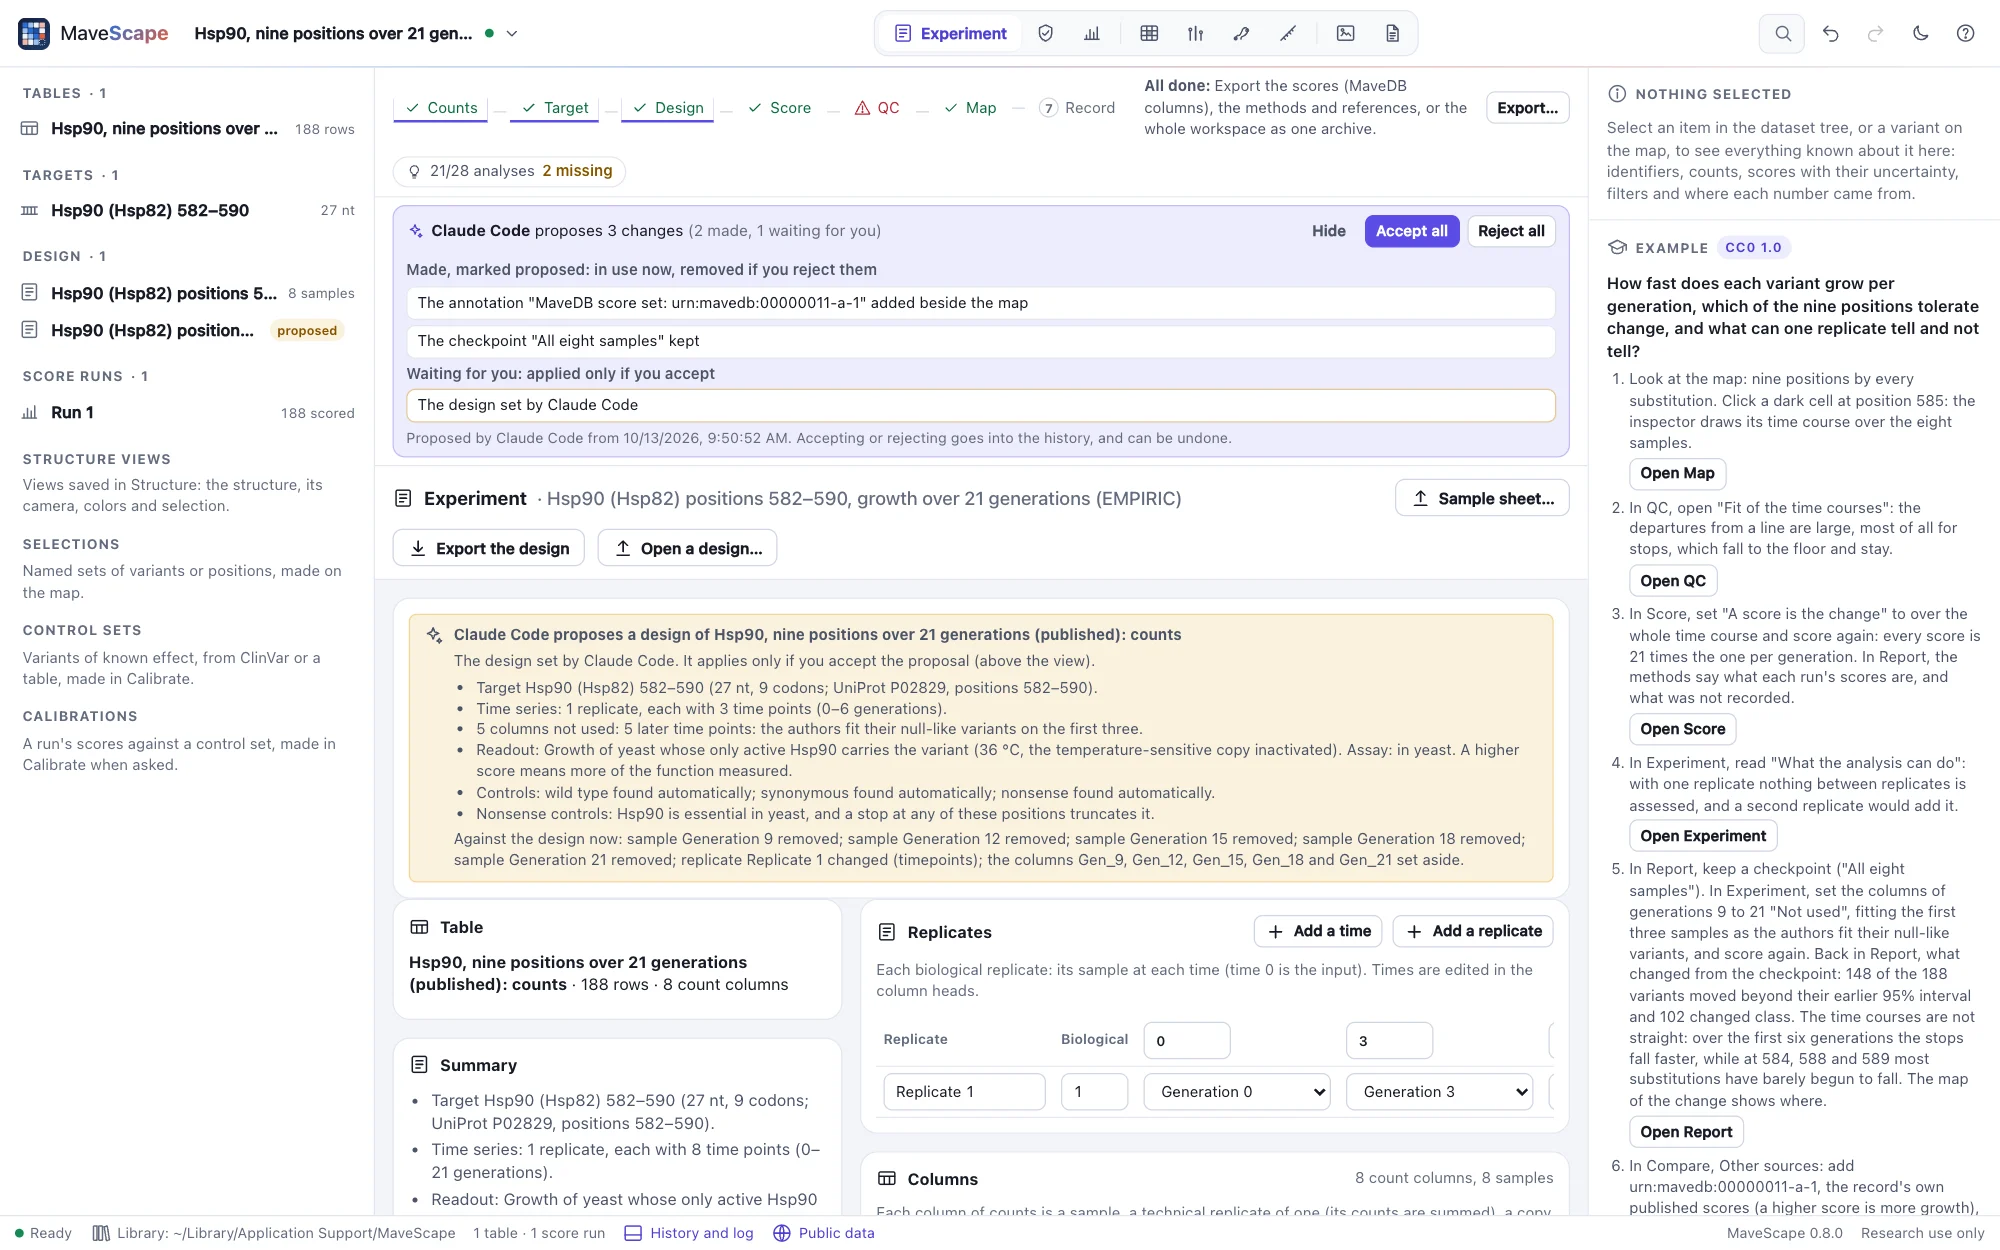
Task: Hide the Claude Code proposal panel
Action: [1328, 231]
